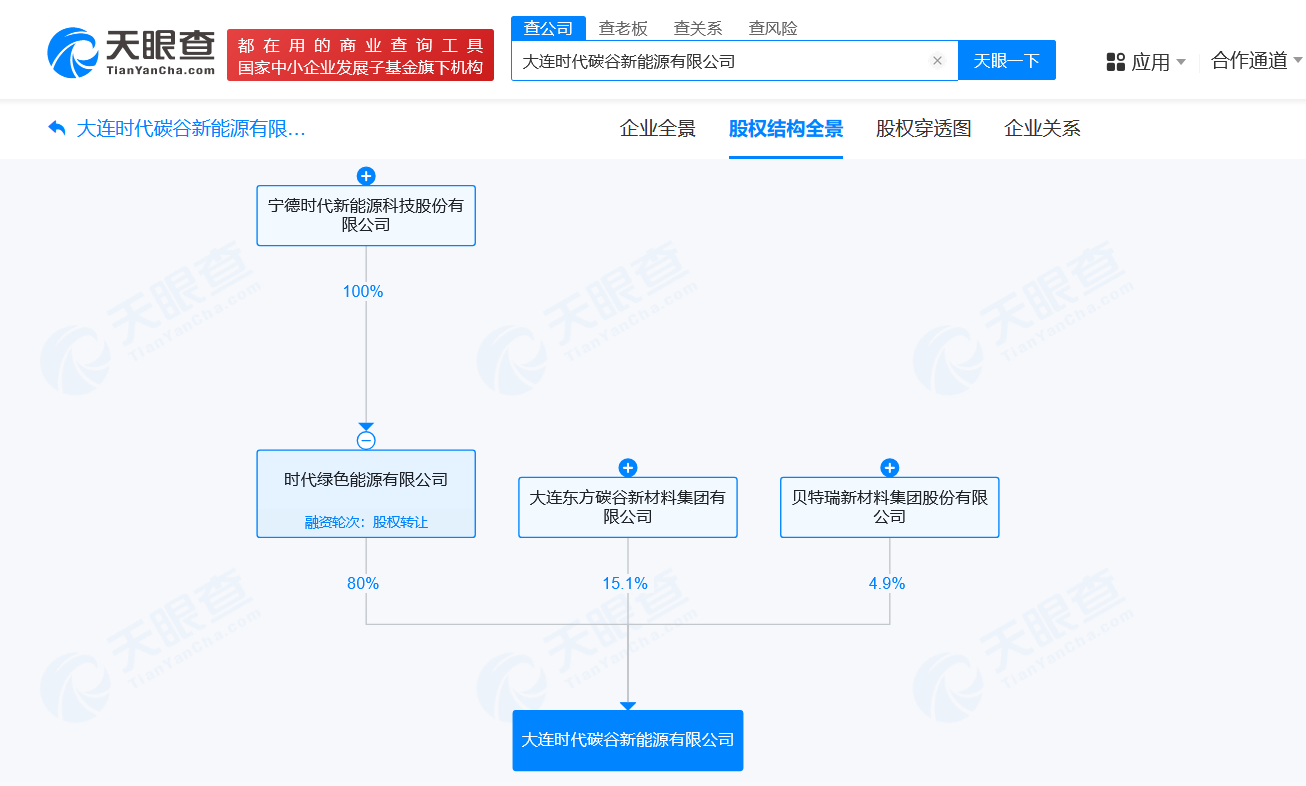Click the 15.1% shareholding label
This screenshot has height=786, width=1306.
tap(625, 584)
